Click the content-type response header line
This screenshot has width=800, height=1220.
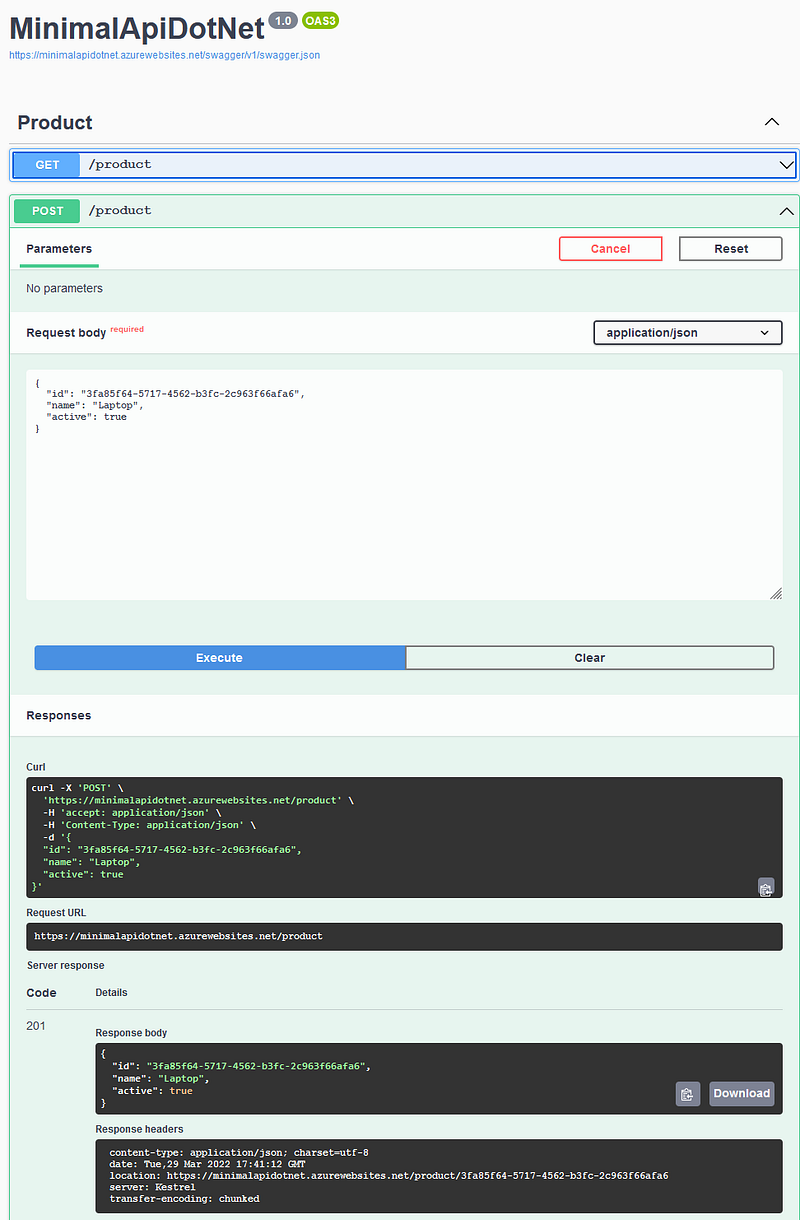(x=239, y=1153)
